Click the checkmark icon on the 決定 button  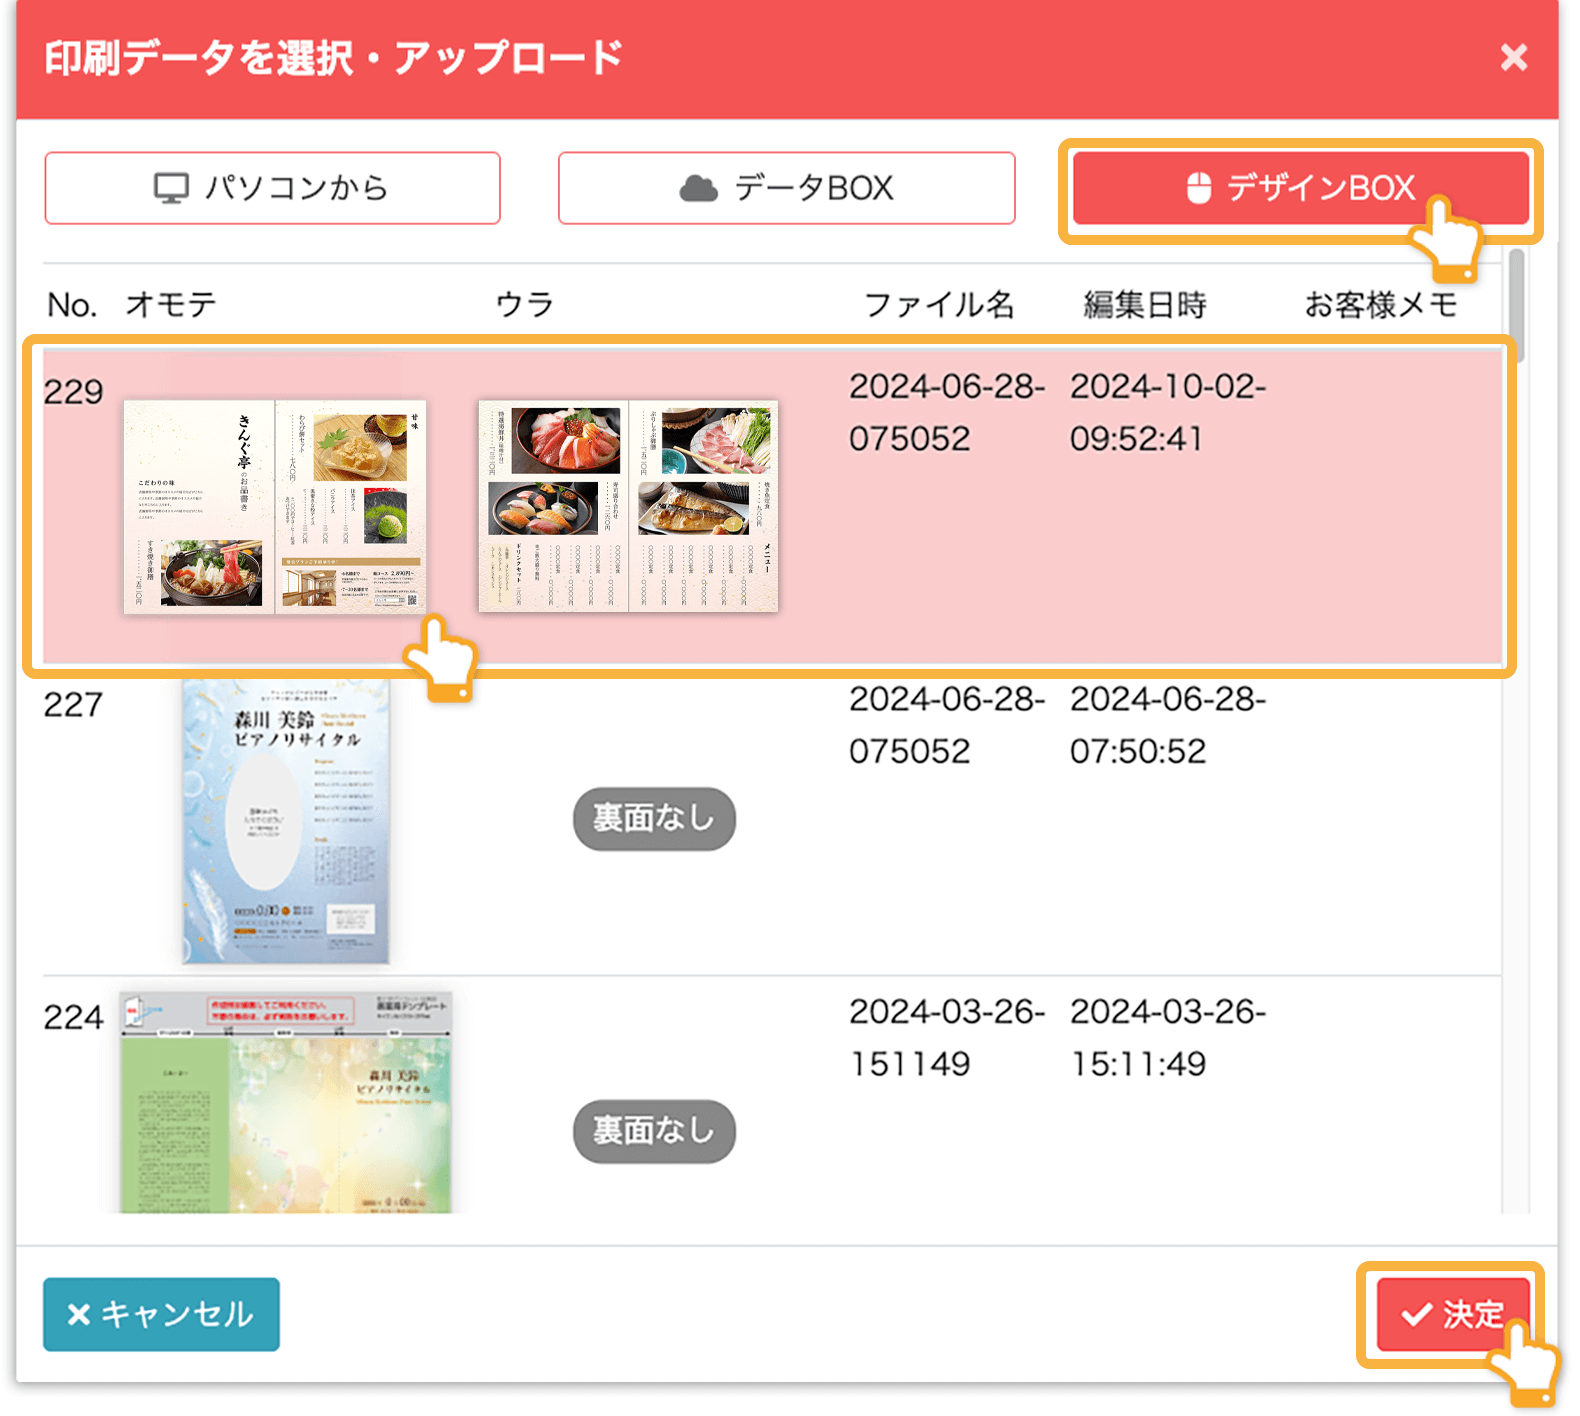[1416, 1314]
